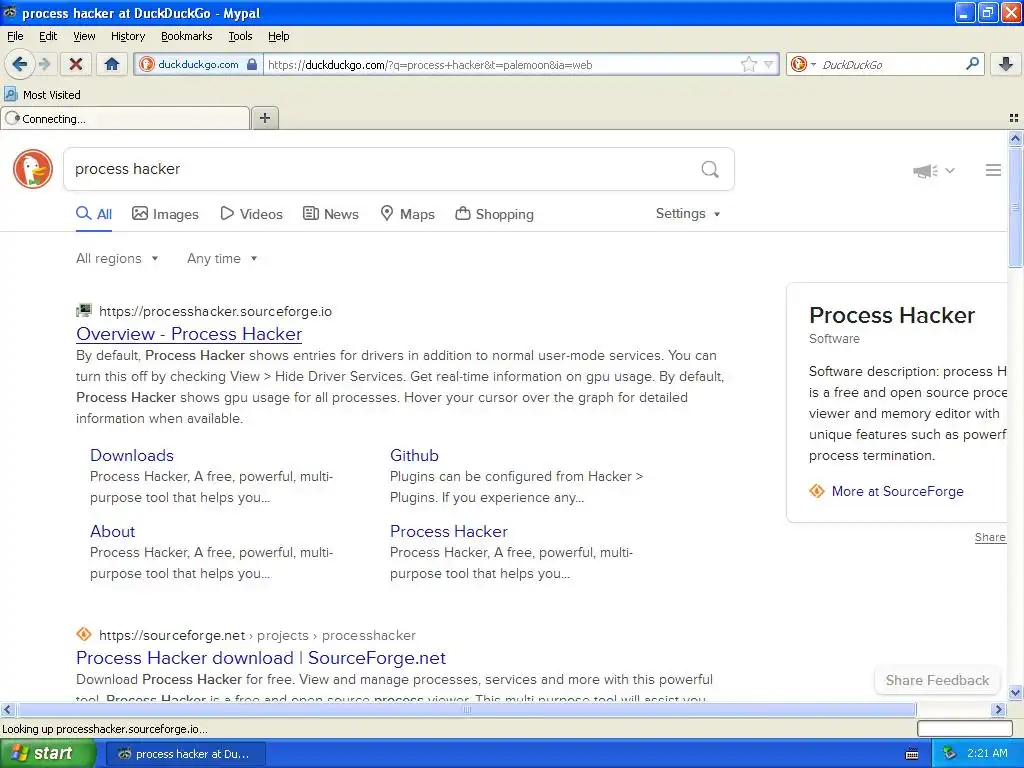Viewport: 1024px width, 768px height.
Task: Click the magnifier in the browser search box
Action: click(972, 64)
